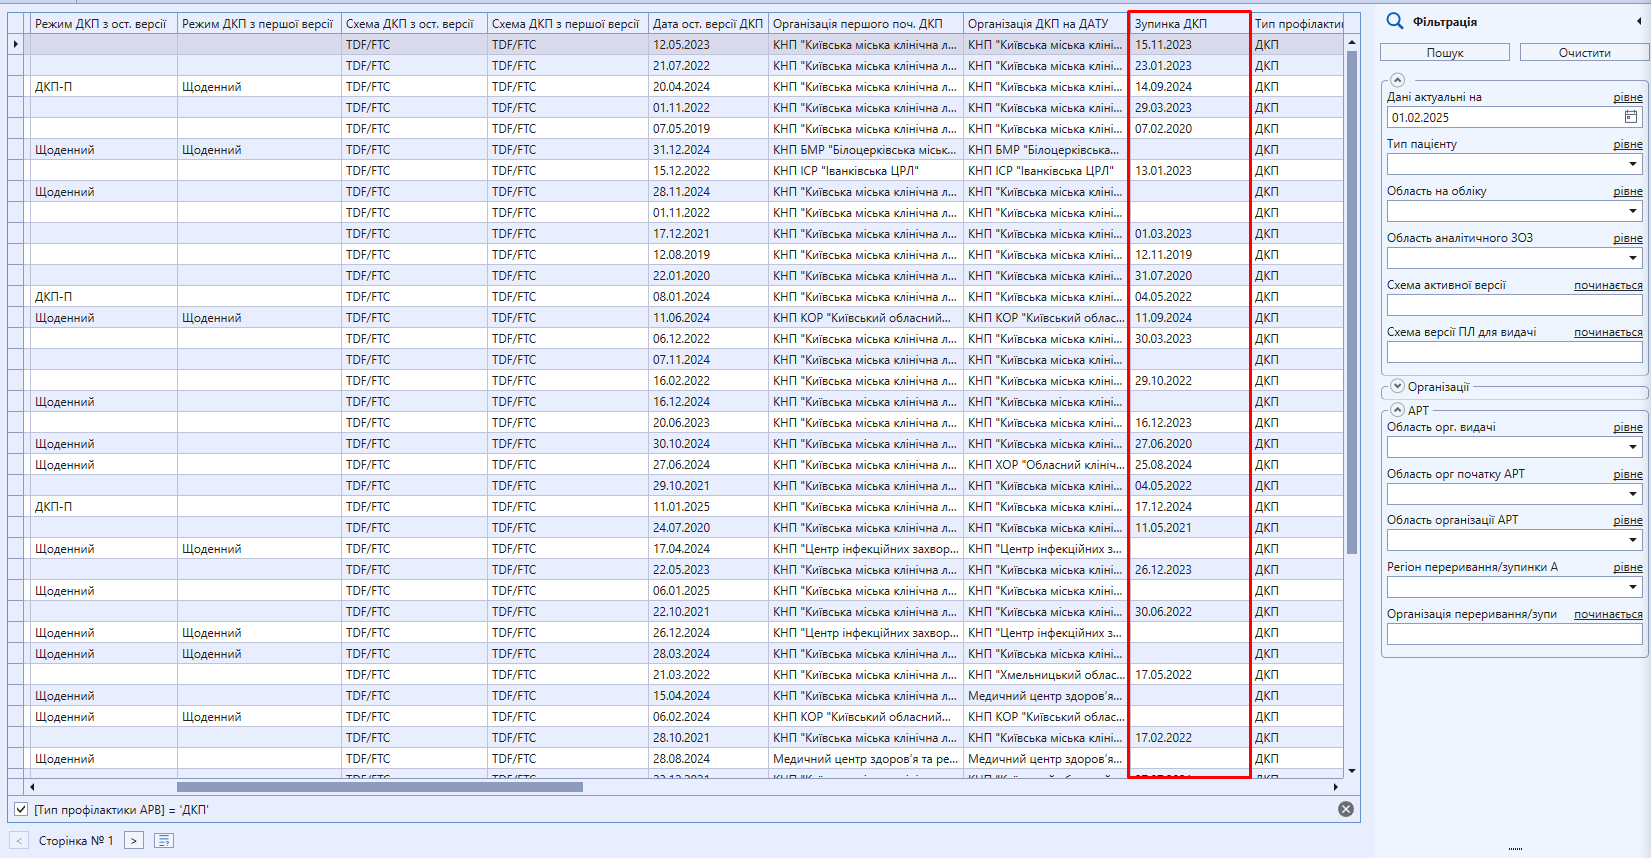Image resolution: width=1651 pixels, height=858 pixels.
Task: Open the Область орг початку АРТ dropdown
Action: click(1633, 494)
